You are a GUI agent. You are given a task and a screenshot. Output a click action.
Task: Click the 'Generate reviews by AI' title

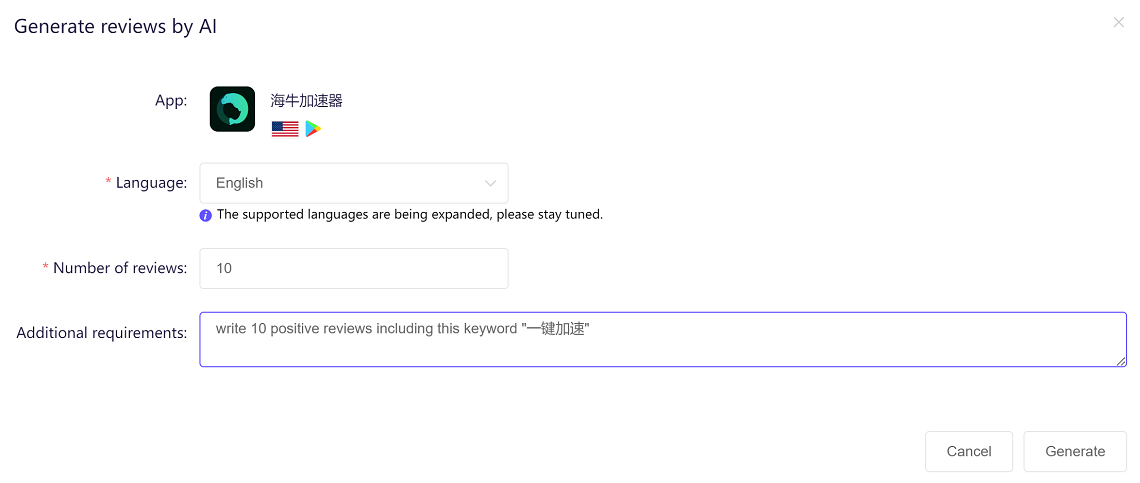(x=116, y=26)
